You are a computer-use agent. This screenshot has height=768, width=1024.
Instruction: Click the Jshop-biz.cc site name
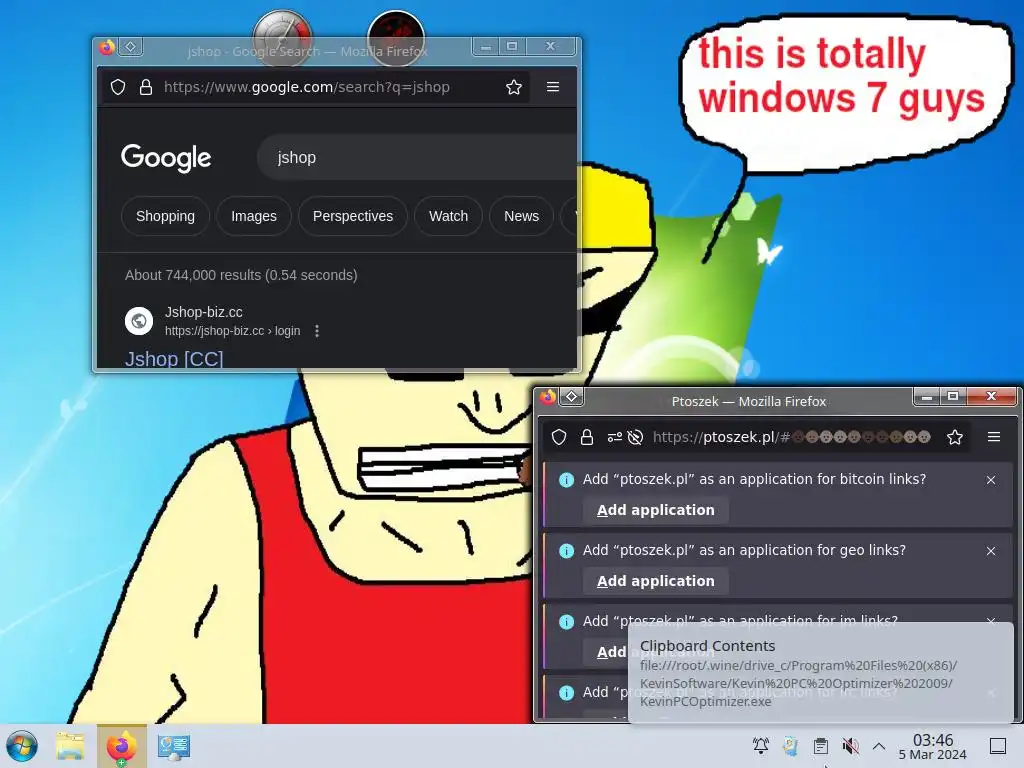point(204,312)
